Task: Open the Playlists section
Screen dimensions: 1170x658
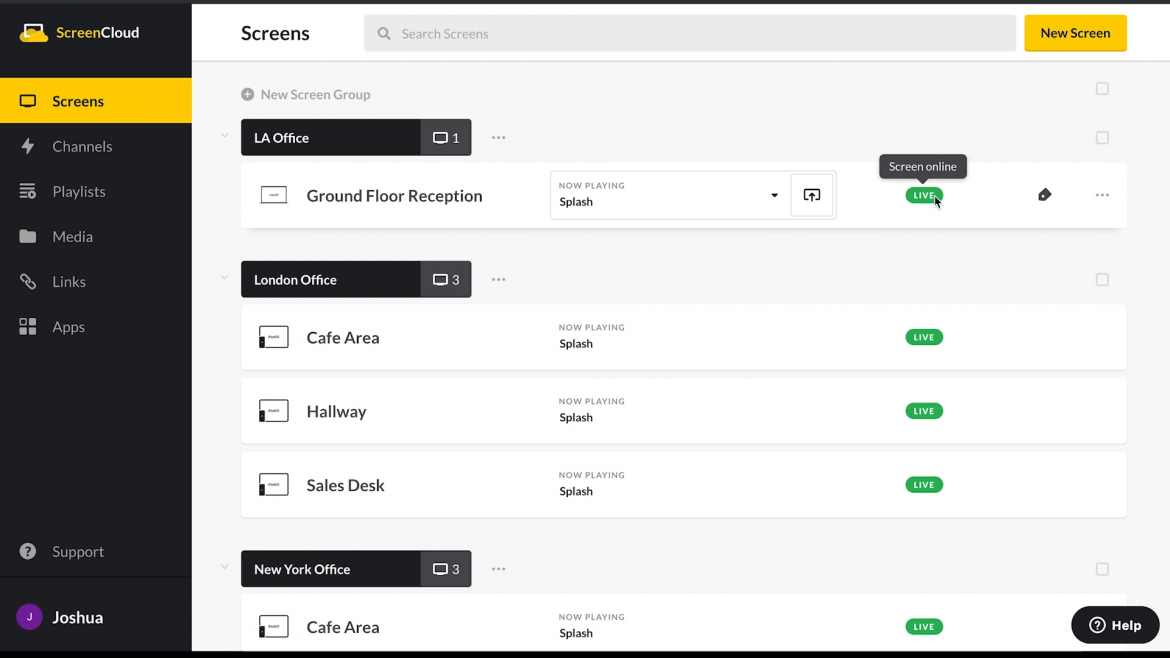Action: (81, 191)
